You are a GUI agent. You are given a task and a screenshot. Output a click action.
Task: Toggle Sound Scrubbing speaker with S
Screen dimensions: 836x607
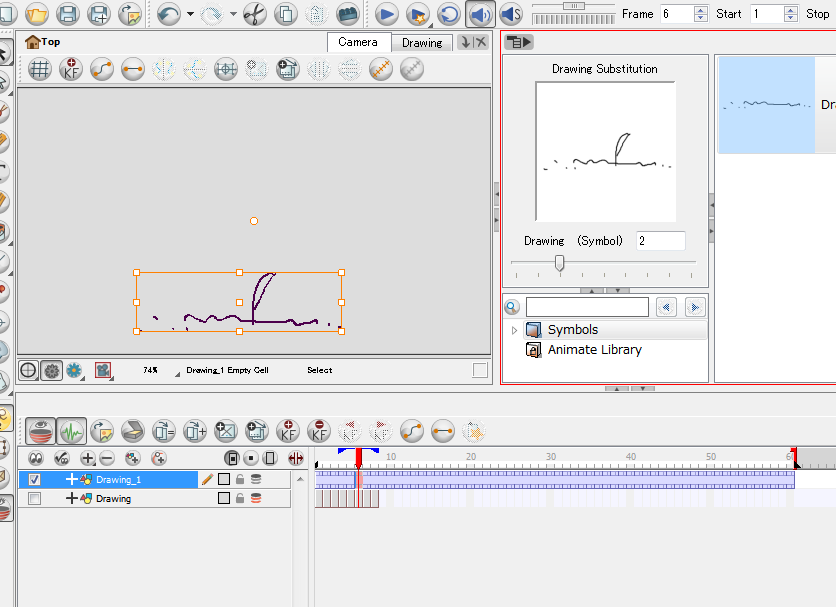(511, 14)
